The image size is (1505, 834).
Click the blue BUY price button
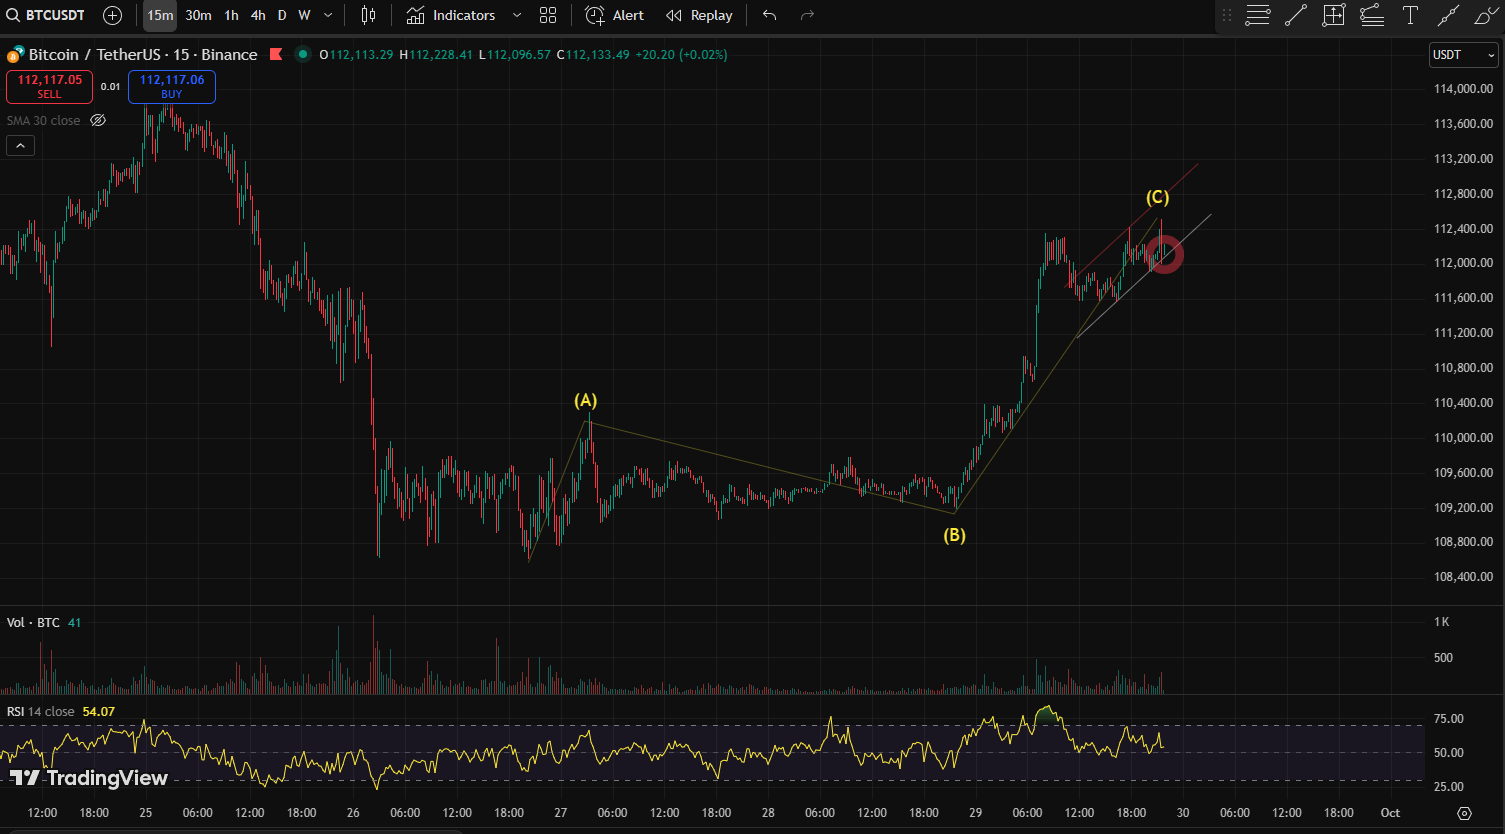point(172,87)
